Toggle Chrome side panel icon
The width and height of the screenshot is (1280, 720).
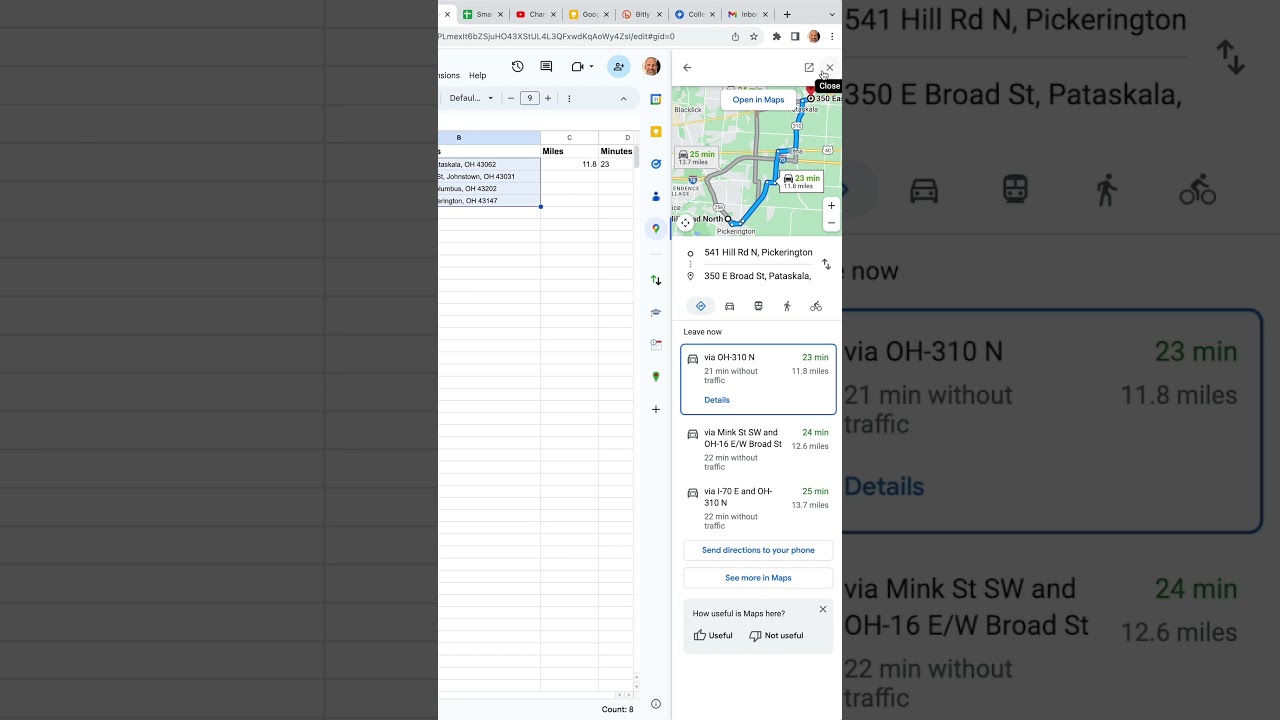point(795,37)
